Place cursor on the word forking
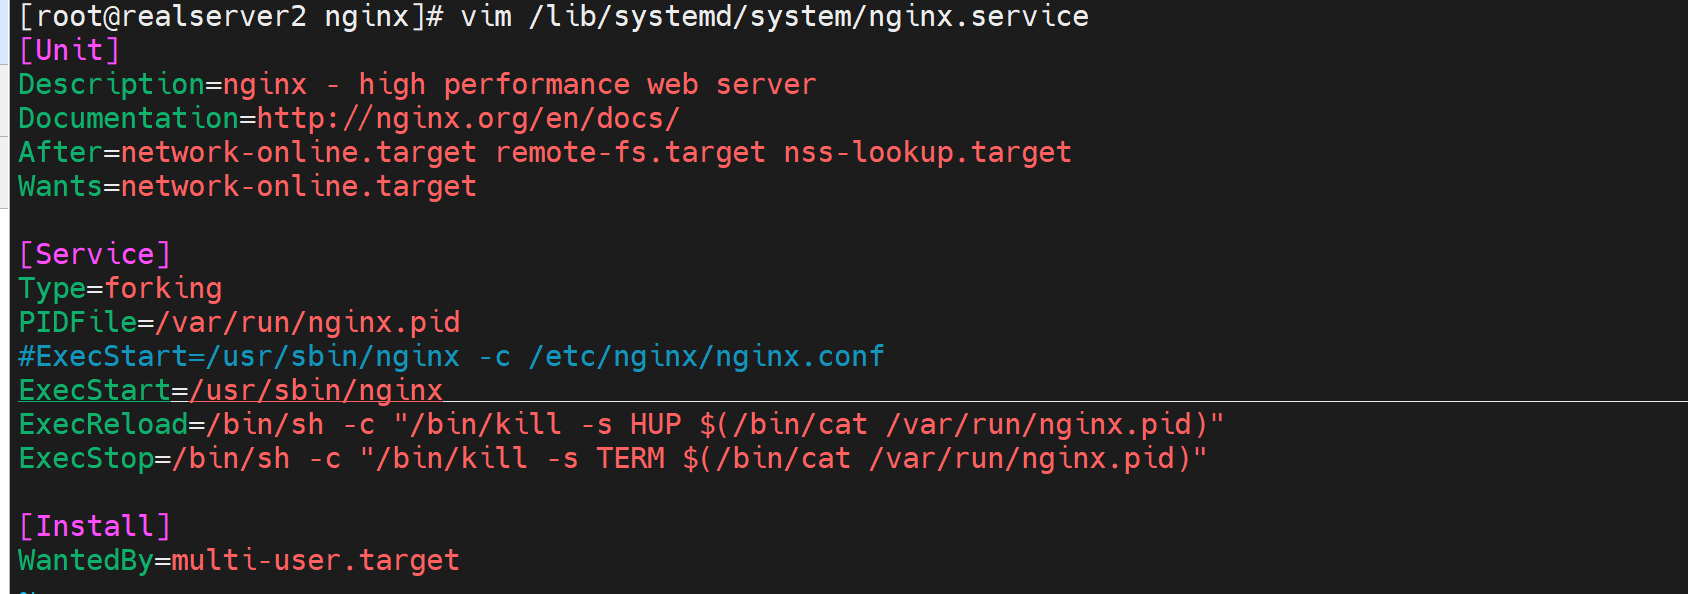The image size is (1688, 594). [163, 288]
